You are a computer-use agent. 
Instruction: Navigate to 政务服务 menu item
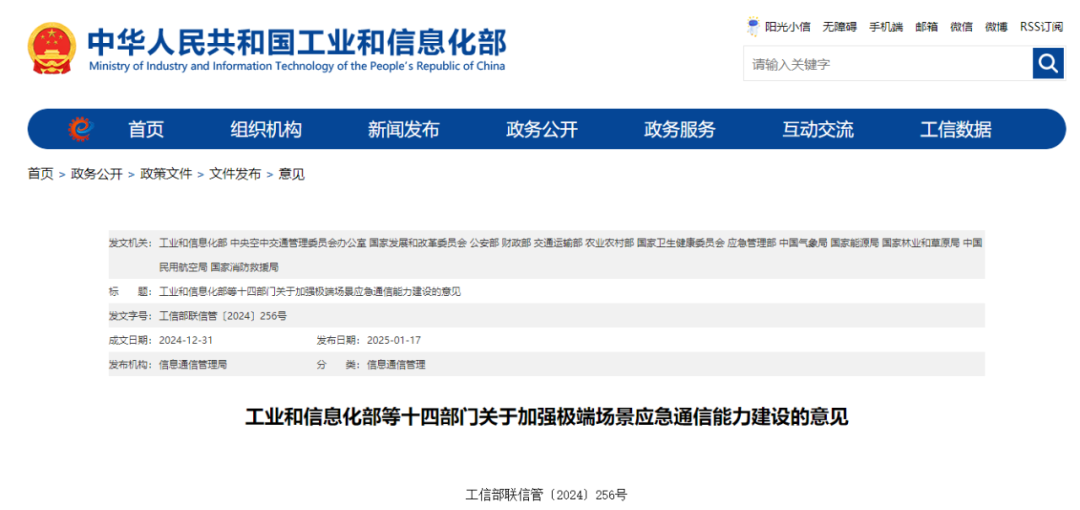(680, 129)
